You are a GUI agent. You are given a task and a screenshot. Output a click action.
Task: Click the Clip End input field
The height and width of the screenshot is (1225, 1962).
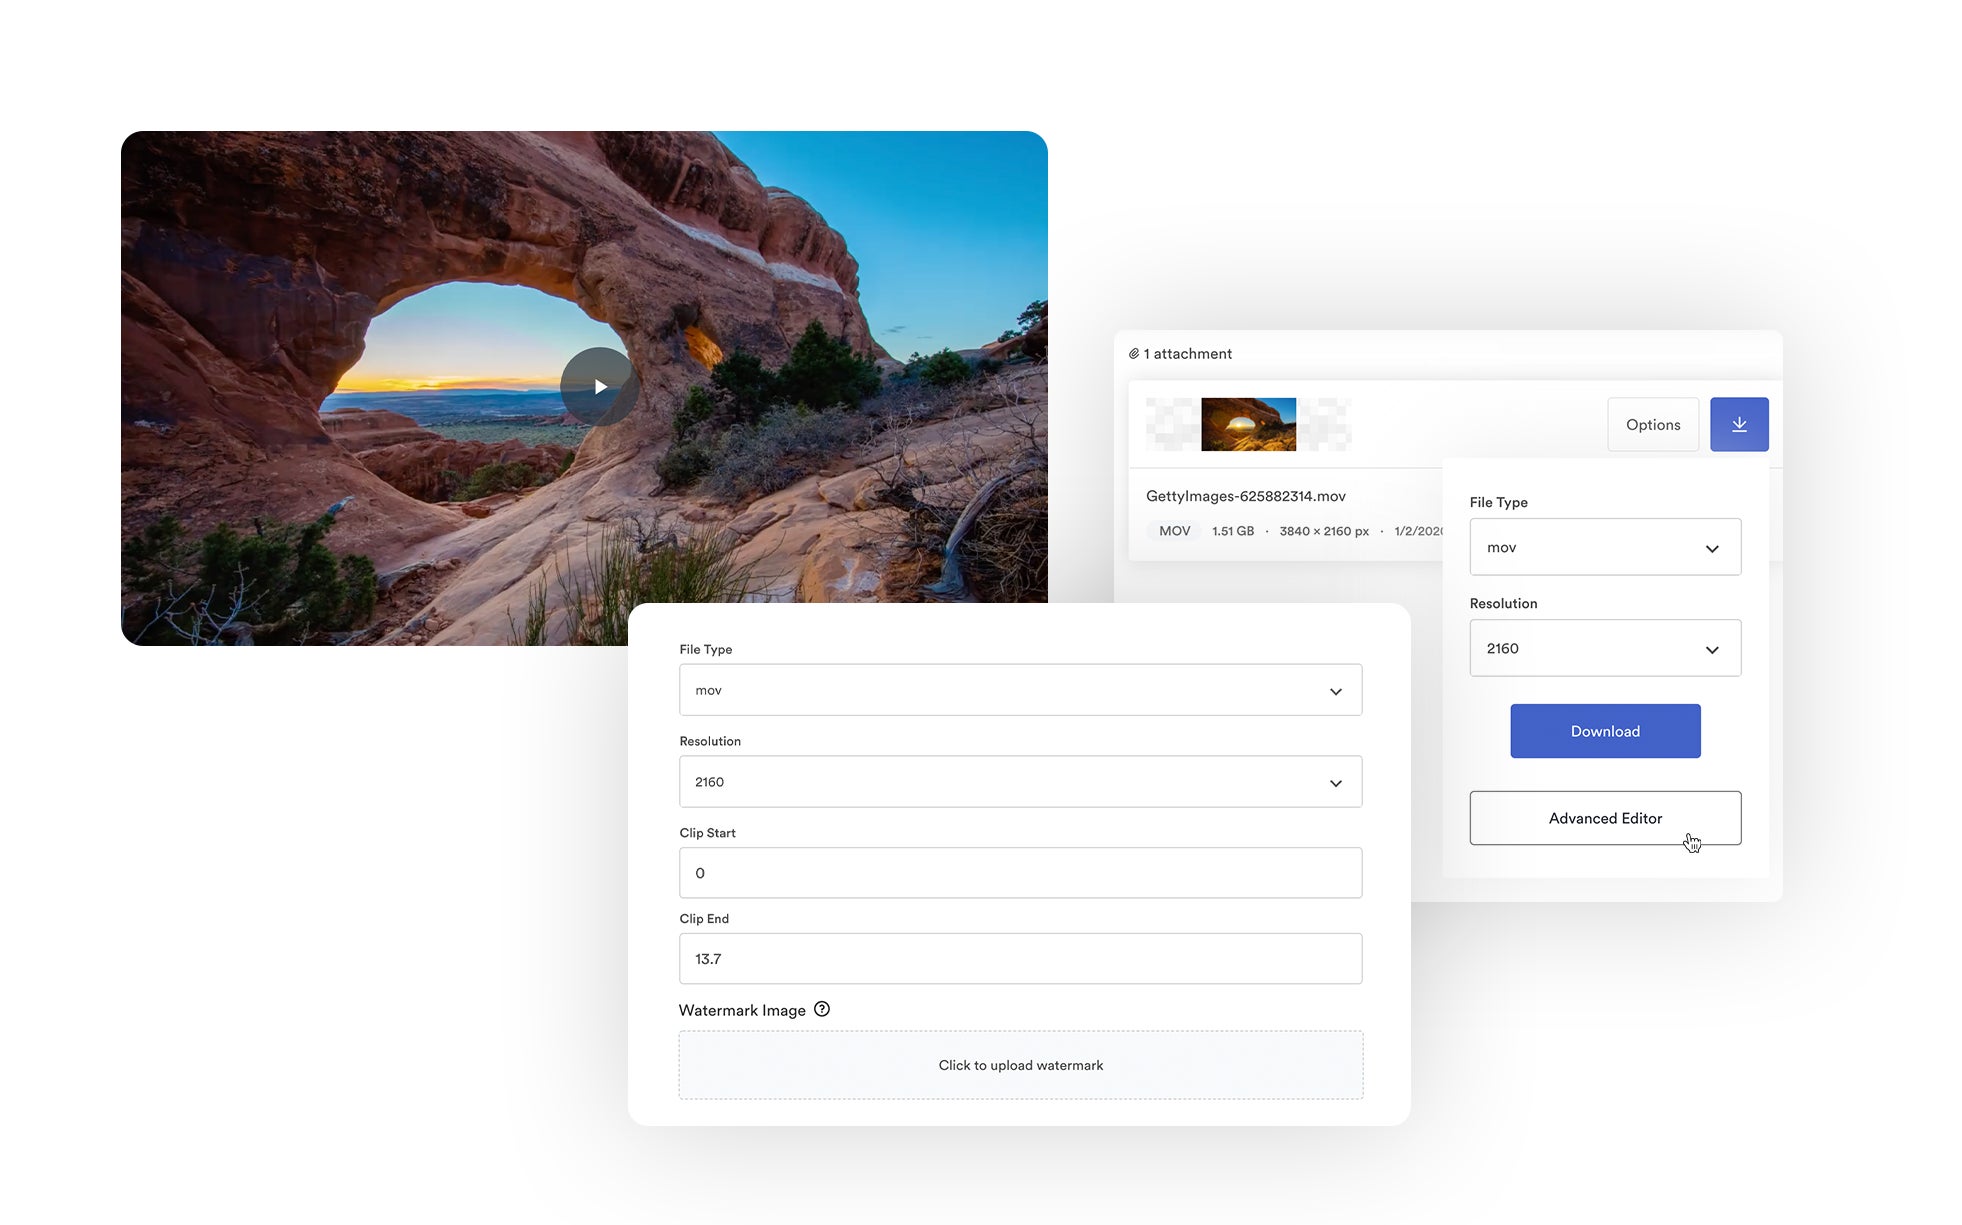(1020, 960)
